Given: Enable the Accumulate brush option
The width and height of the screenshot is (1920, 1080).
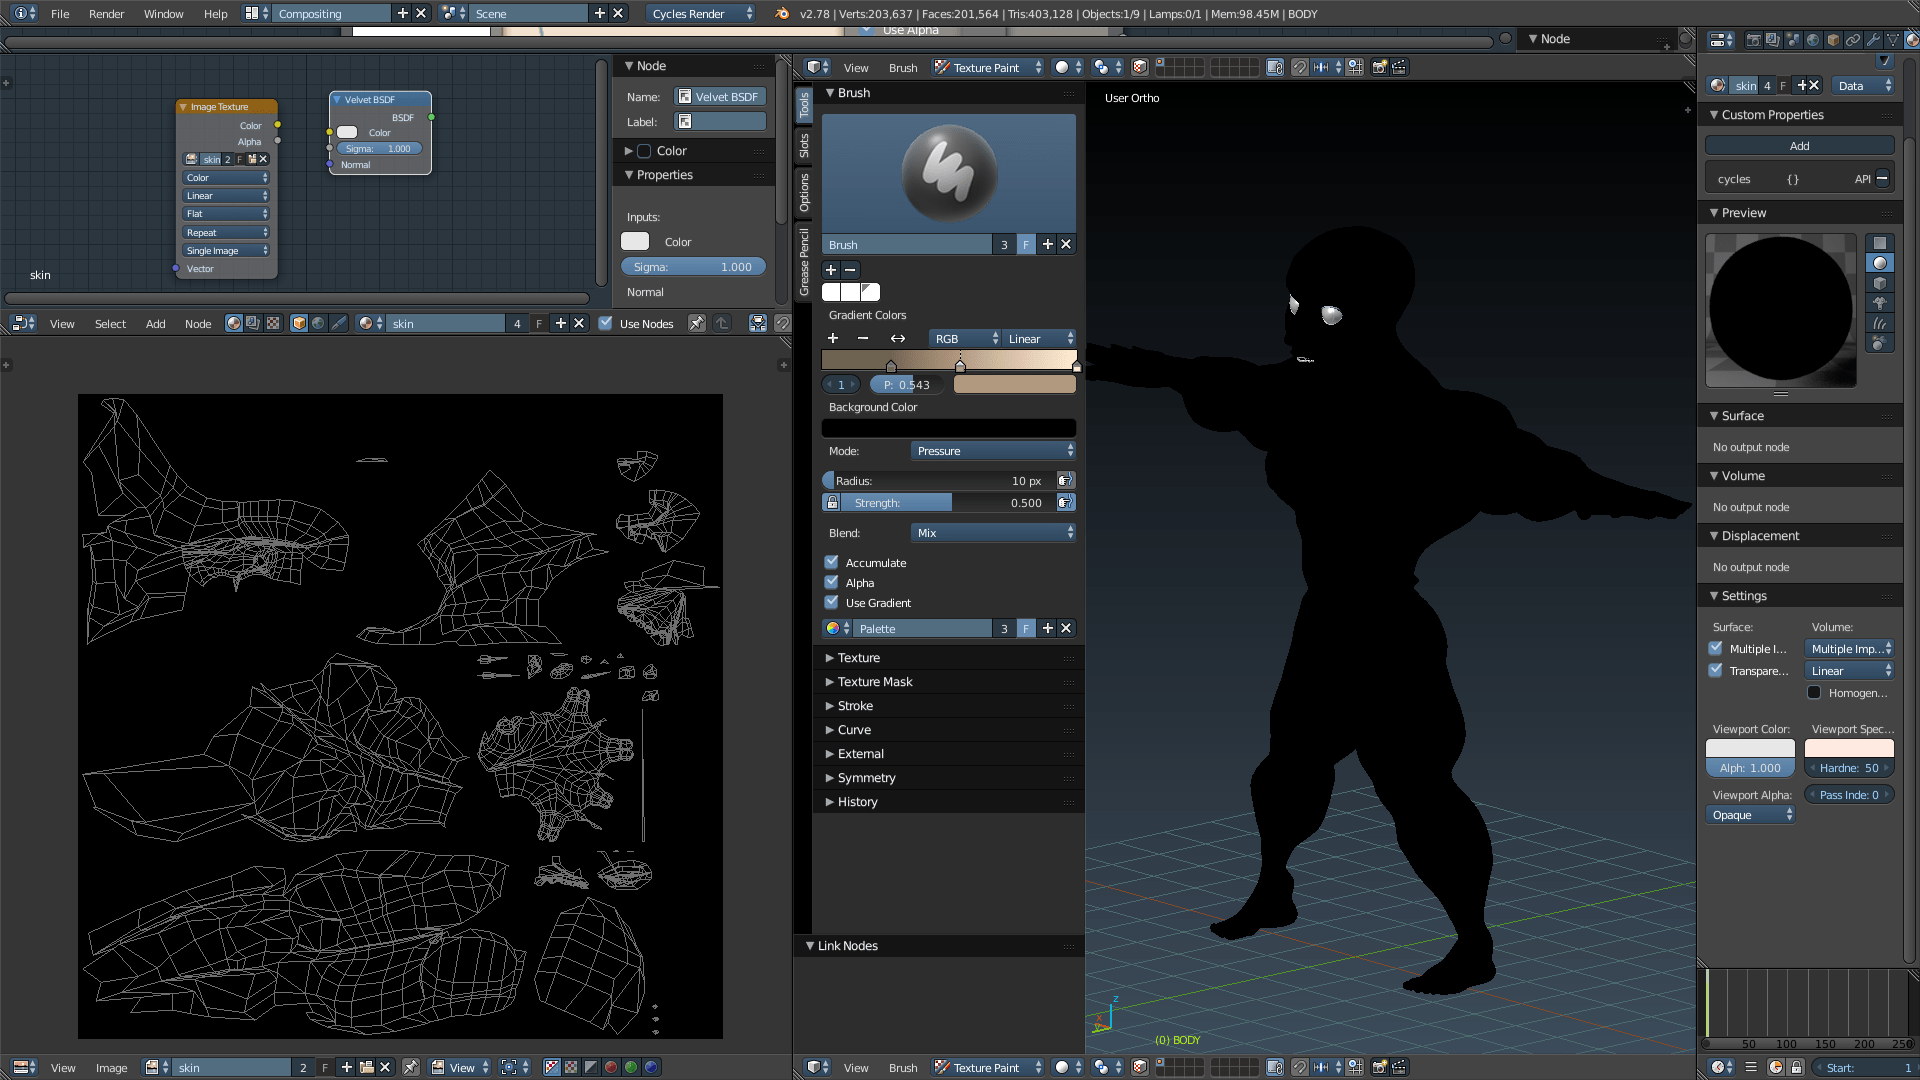Looking at the screenshot, I should 832,562.
